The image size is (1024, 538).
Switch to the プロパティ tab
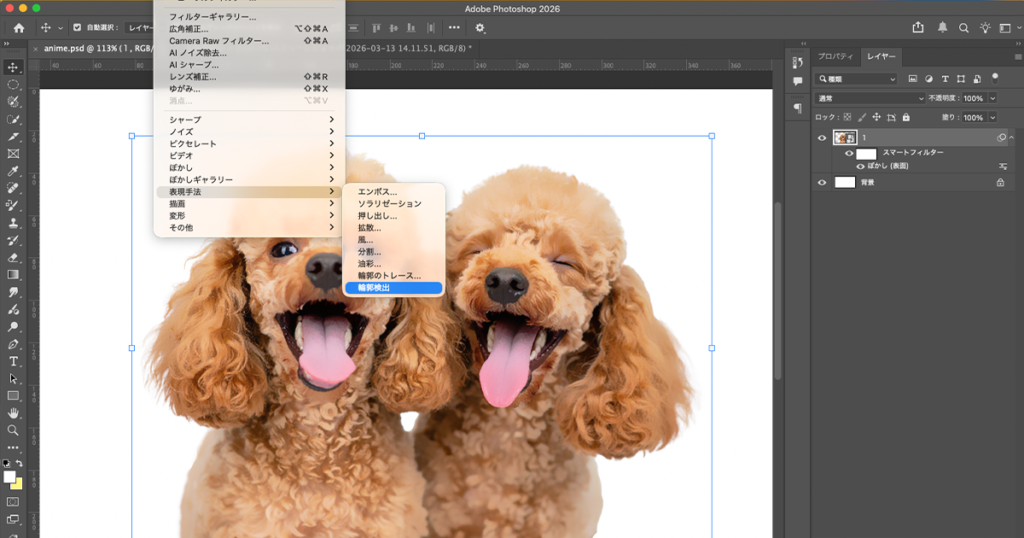835,57
